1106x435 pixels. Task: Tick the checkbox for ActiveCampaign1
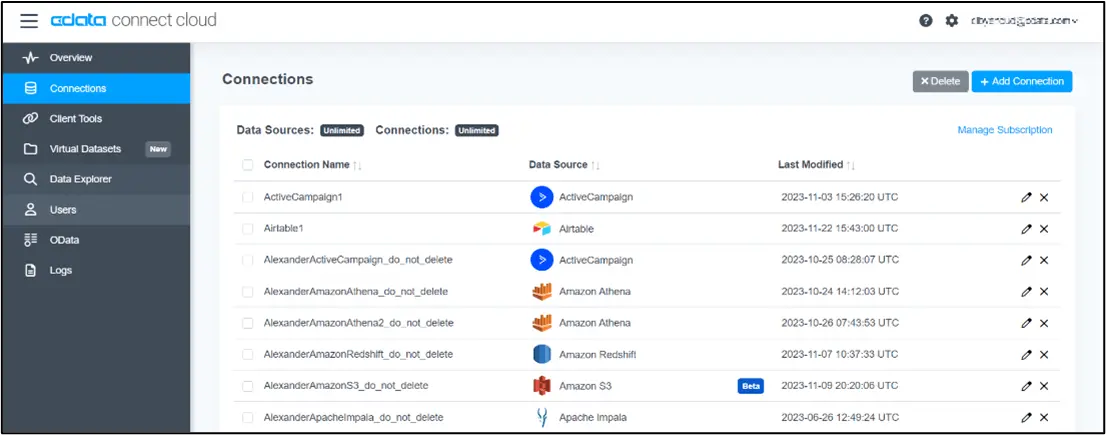[247, 197]
